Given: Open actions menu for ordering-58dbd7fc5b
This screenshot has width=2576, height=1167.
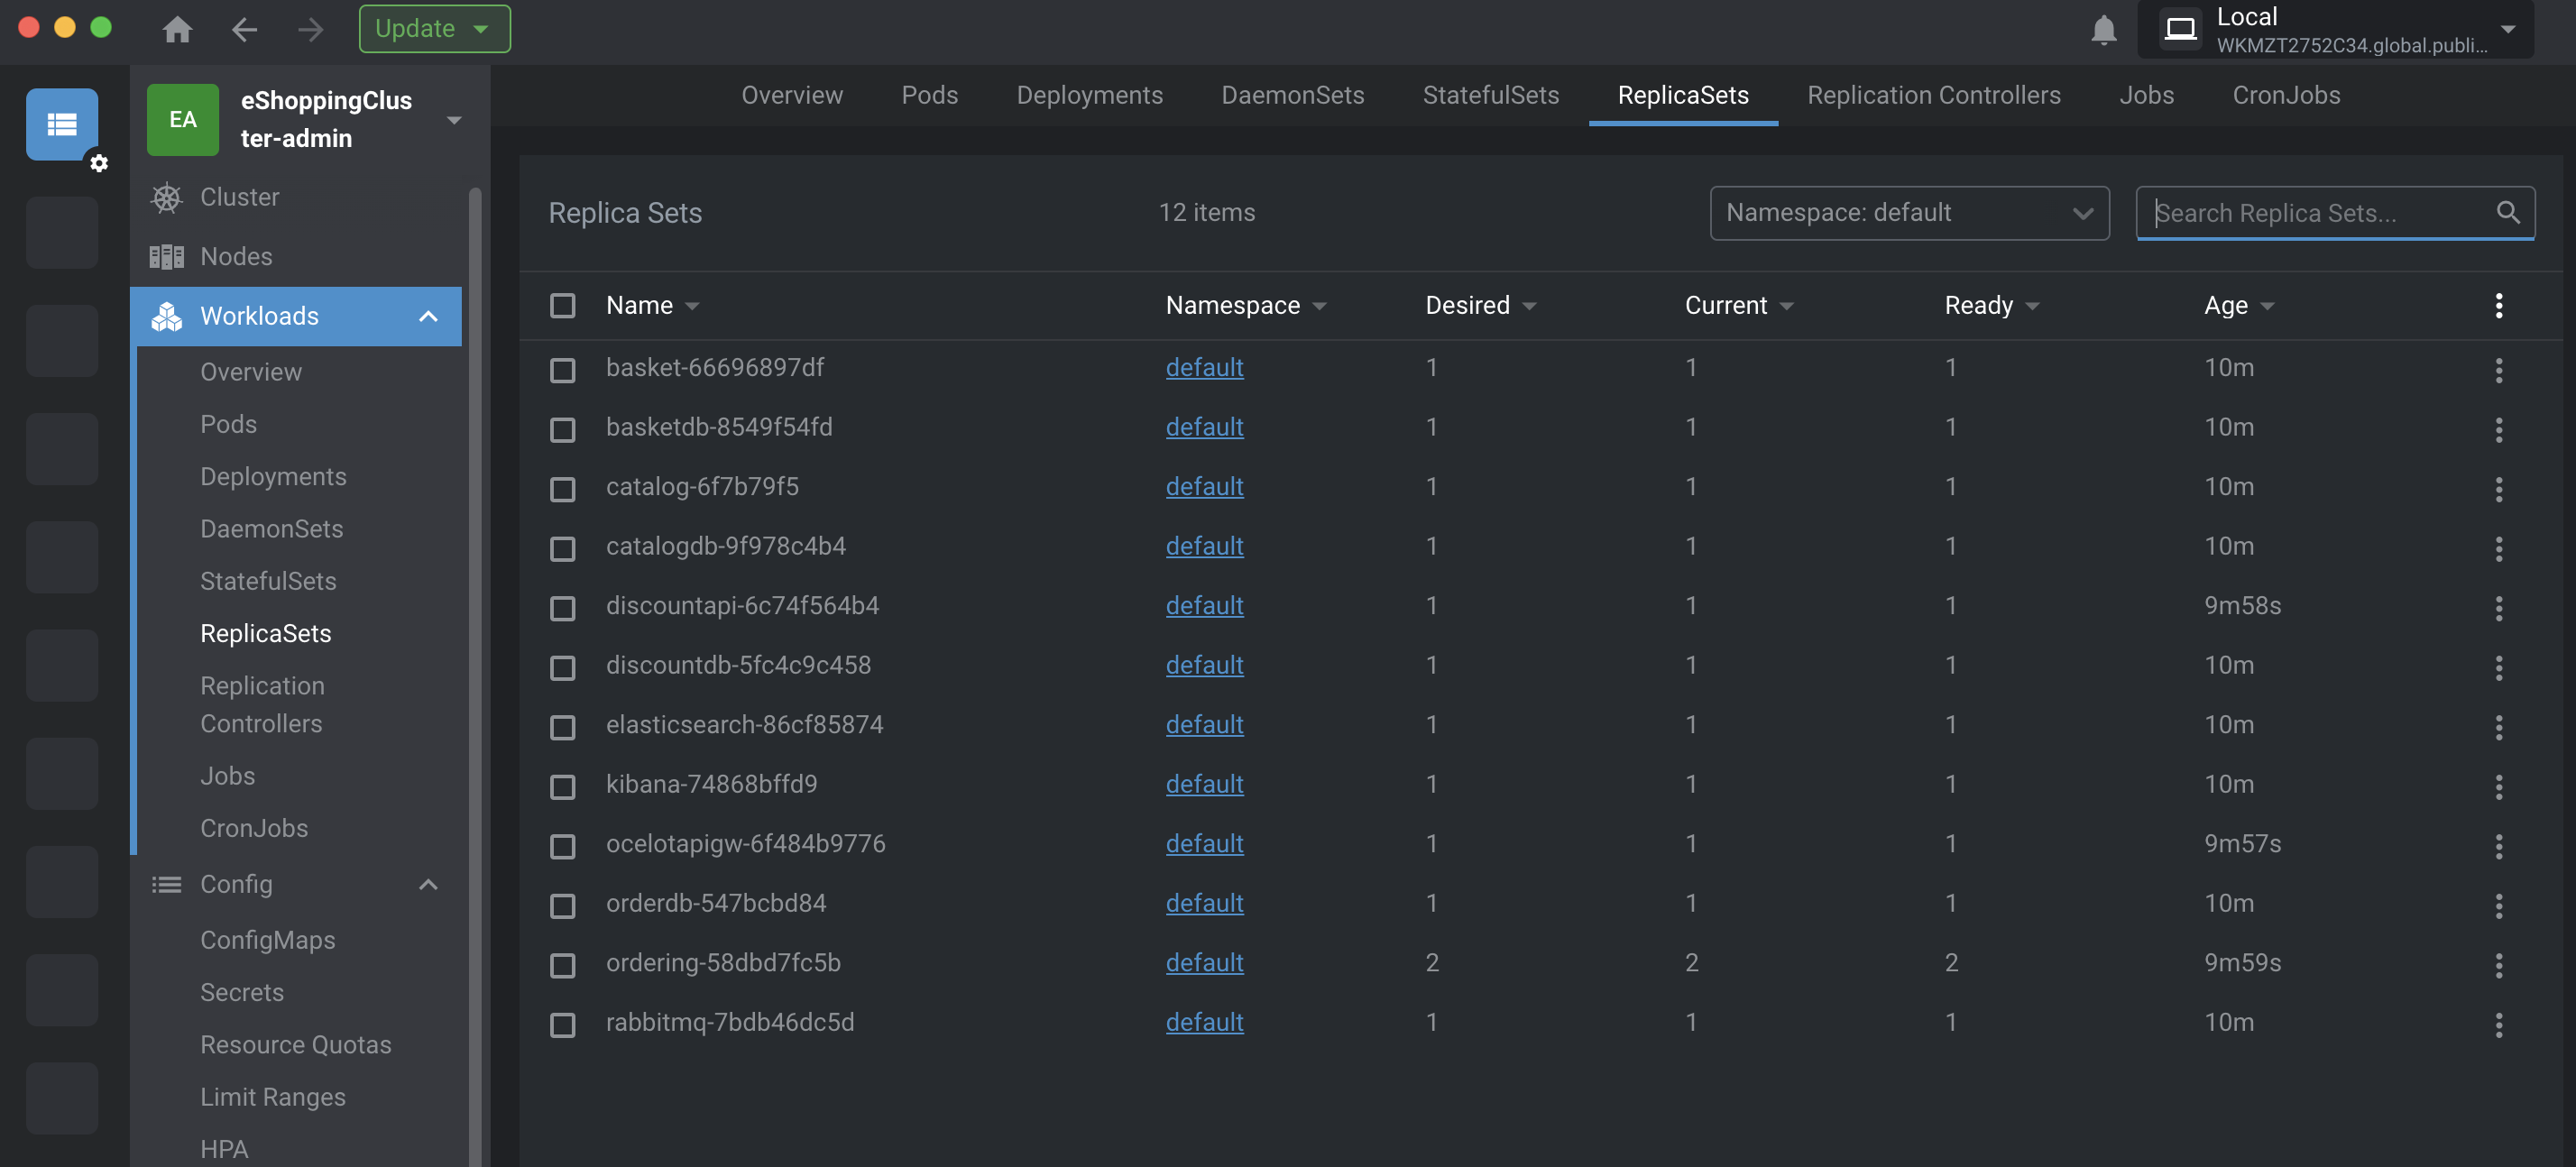Looking at the screenshot, I should pos(2498,965).
